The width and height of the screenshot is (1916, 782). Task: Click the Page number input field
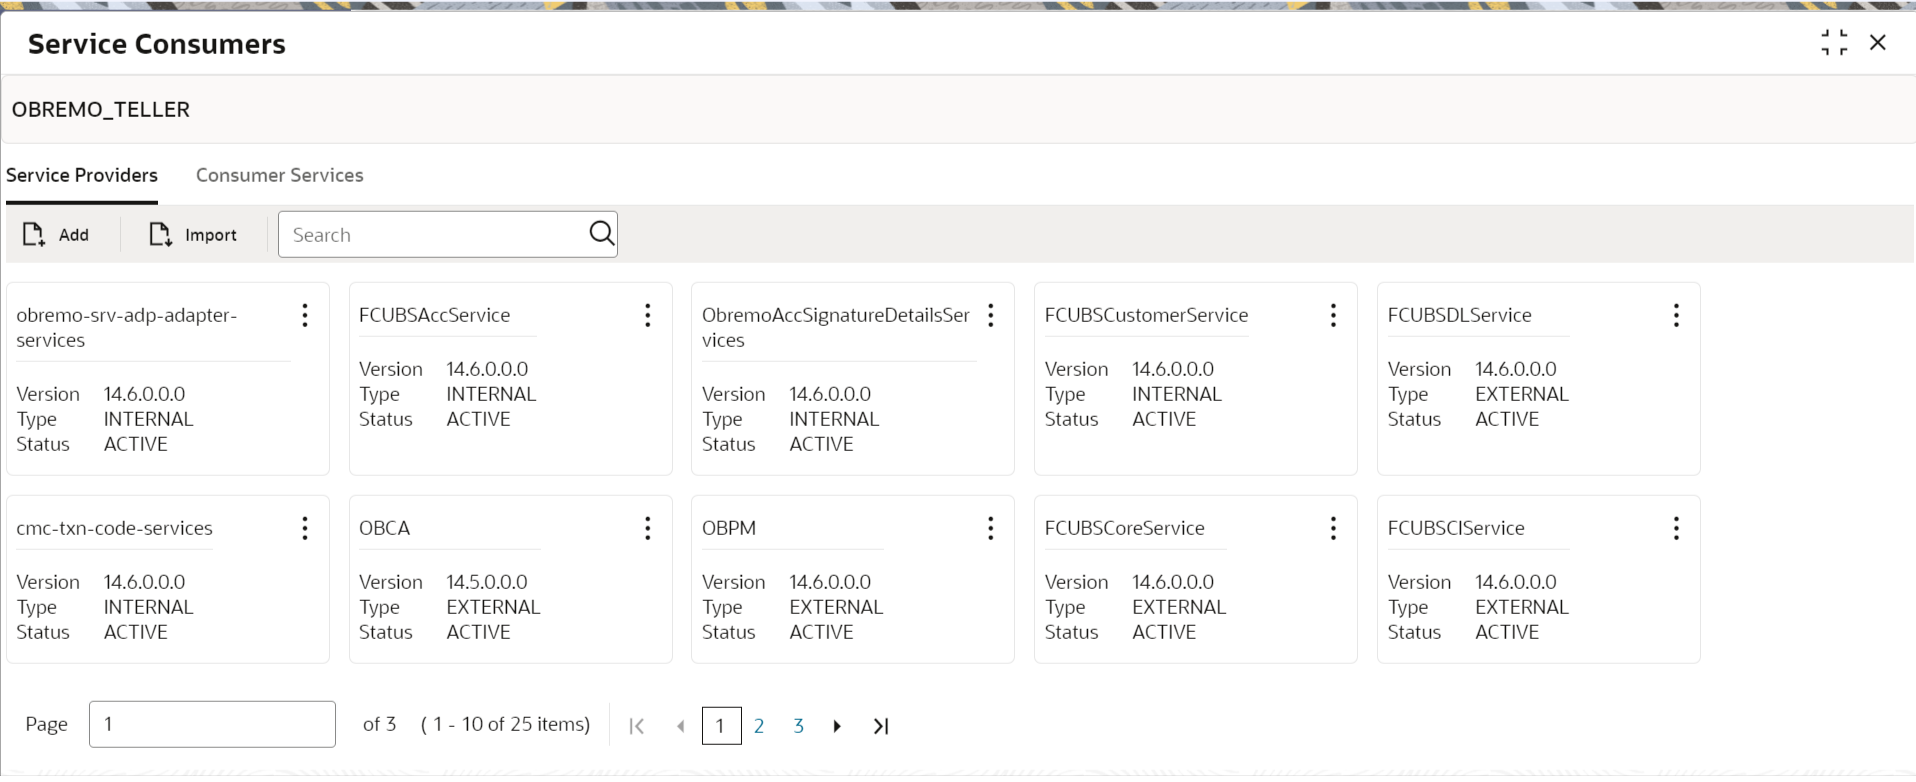212,724
